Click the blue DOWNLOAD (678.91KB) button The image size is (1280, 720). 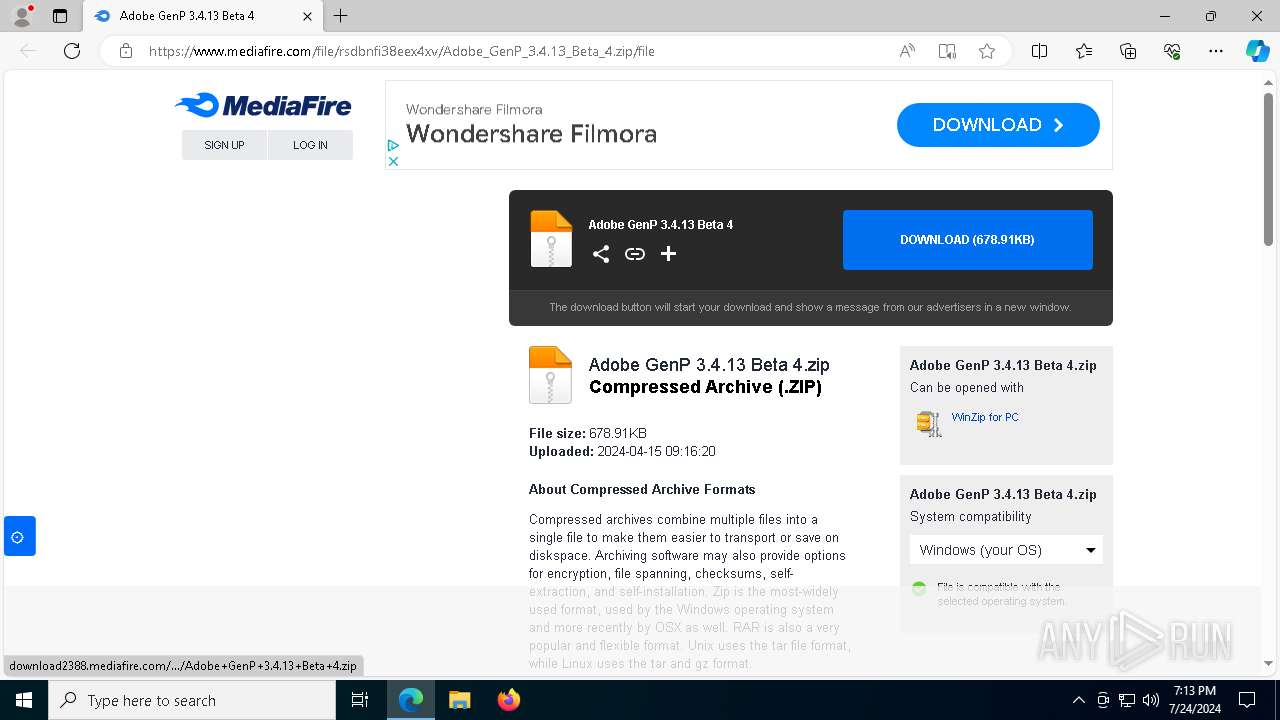pos(967,240)
